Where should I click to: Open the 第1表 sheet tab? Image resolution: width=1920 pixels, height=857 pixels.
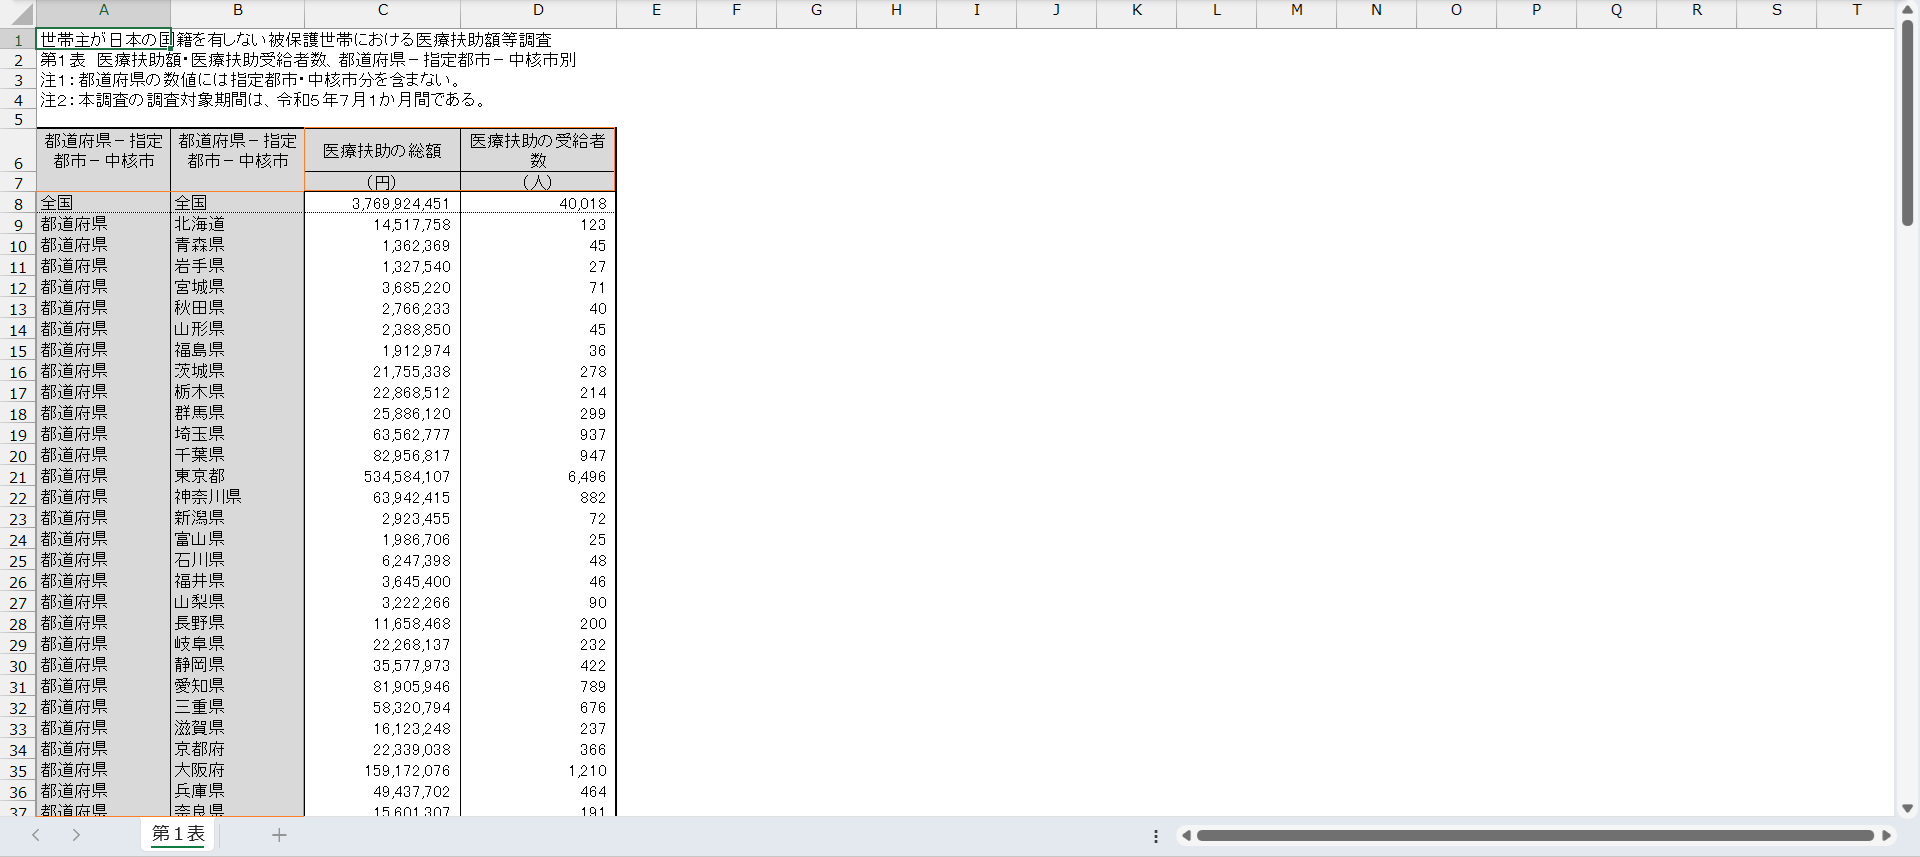178,834
